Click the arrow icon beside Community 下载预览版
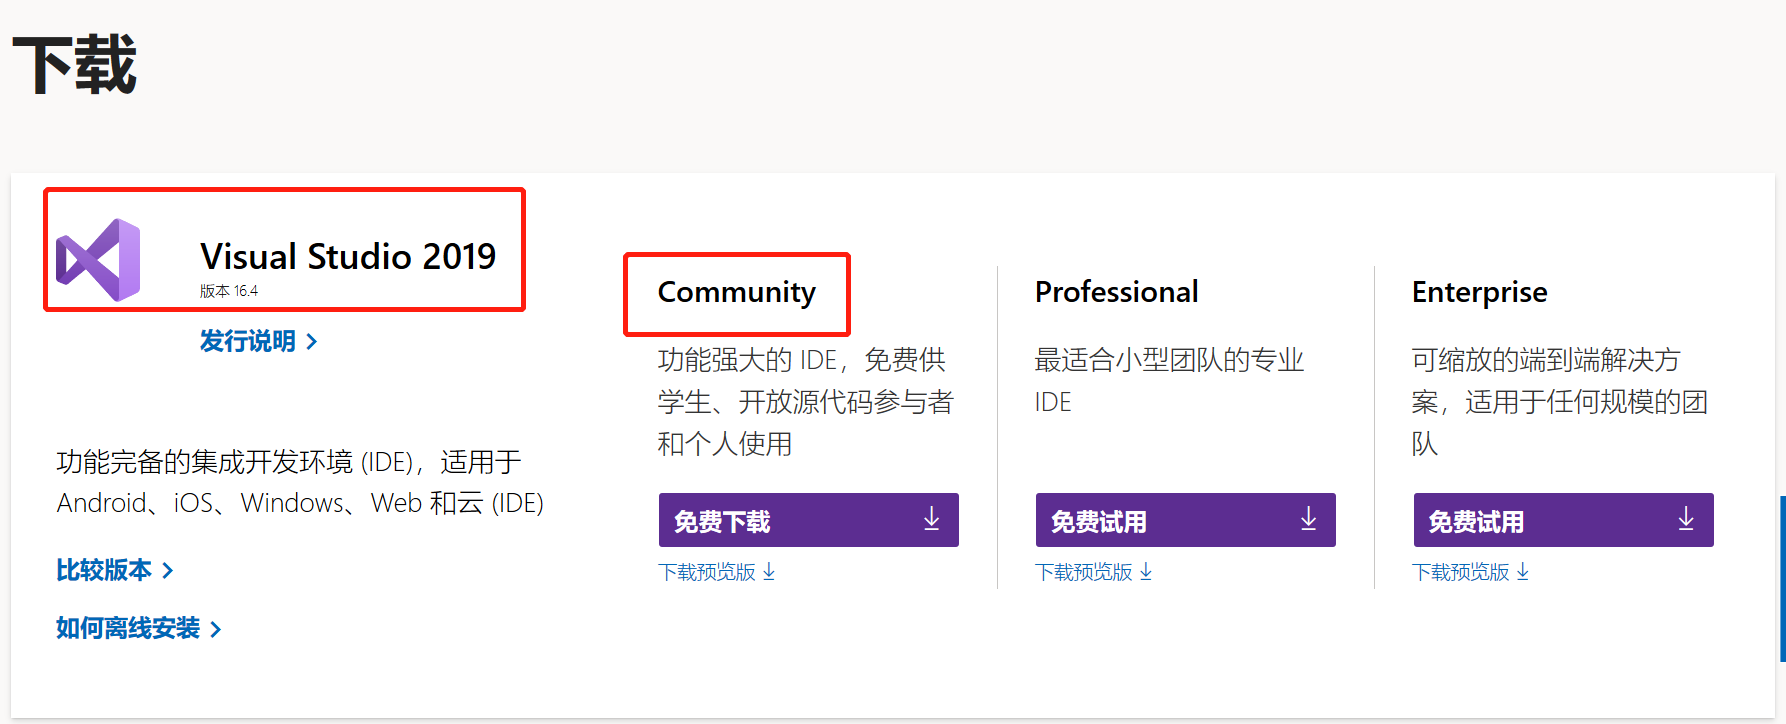1786x724 pixels. [x=769, y=572]
